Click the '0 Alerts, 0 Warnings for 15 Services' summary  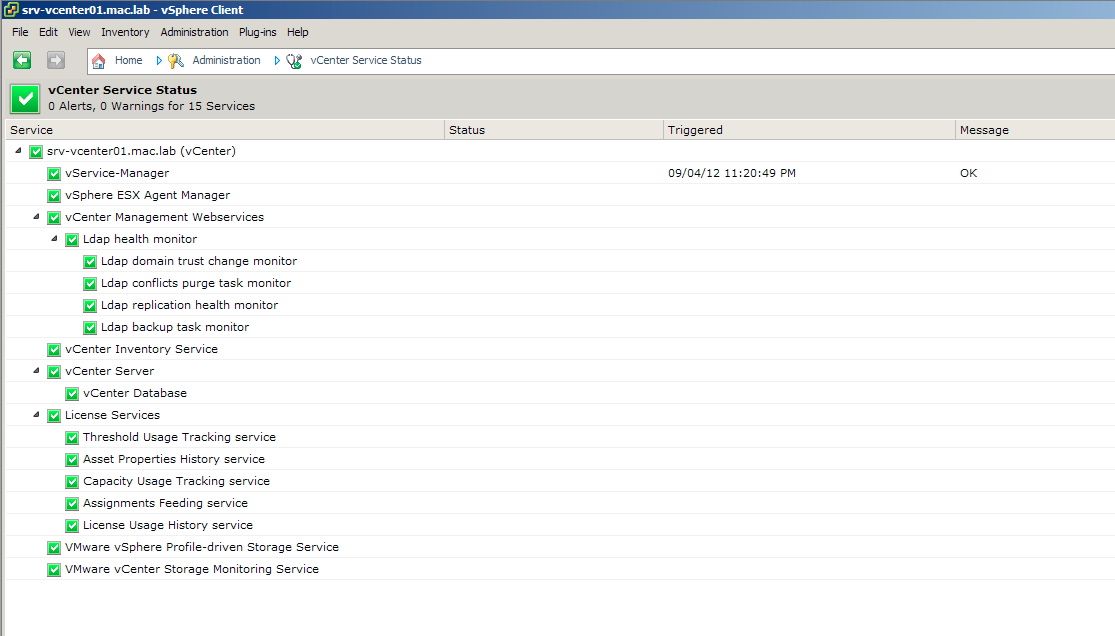click(151, 106)
